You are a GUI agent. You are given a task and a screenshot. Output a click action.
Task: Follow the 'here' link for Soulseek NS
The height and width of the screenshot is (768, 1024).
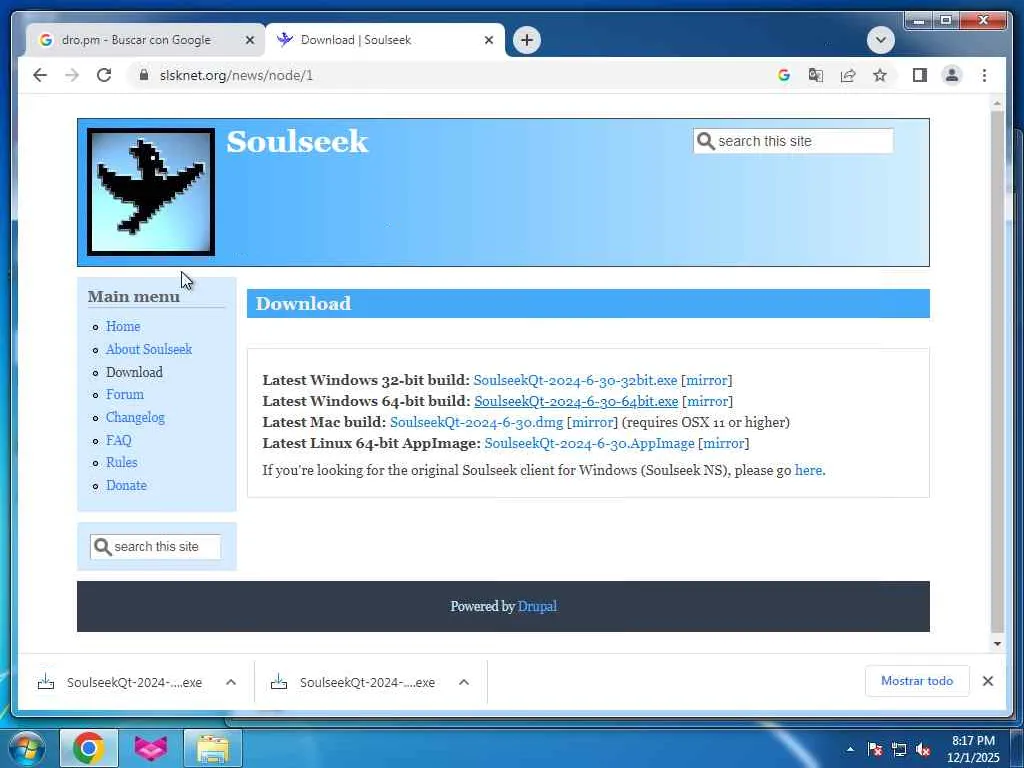[808, 470]
